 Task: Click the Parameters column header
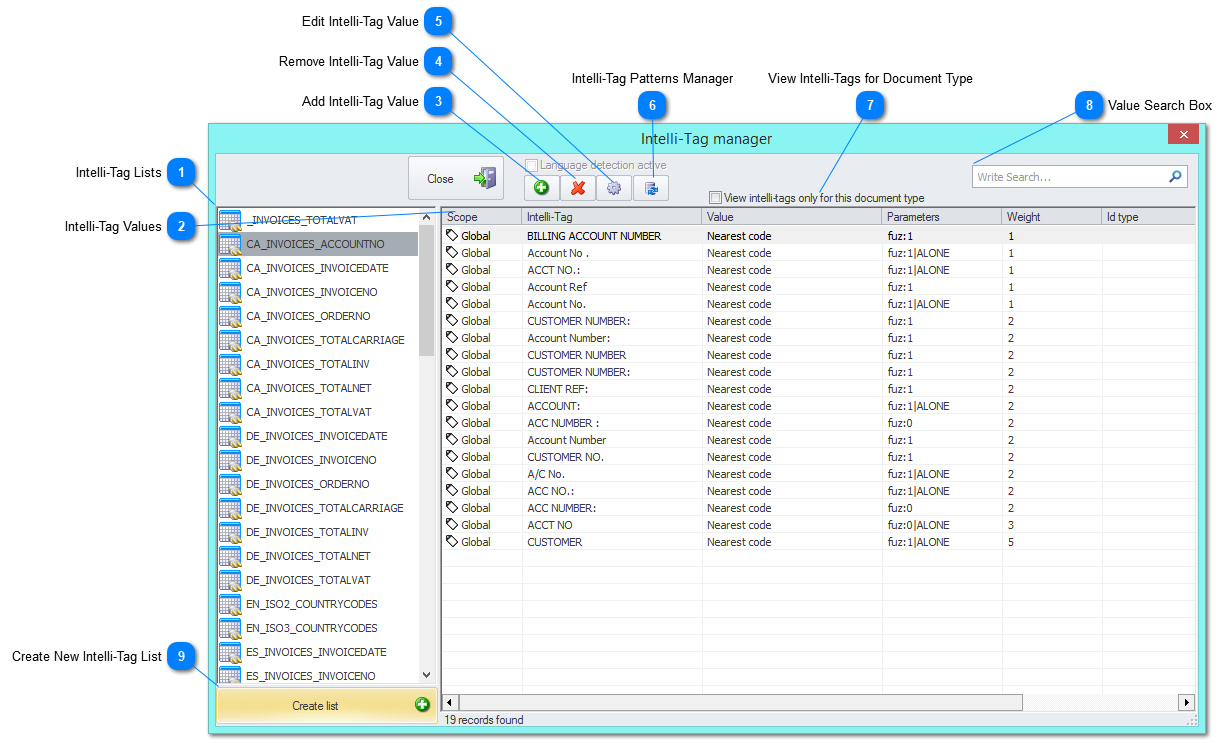click(x=938, y=216)
